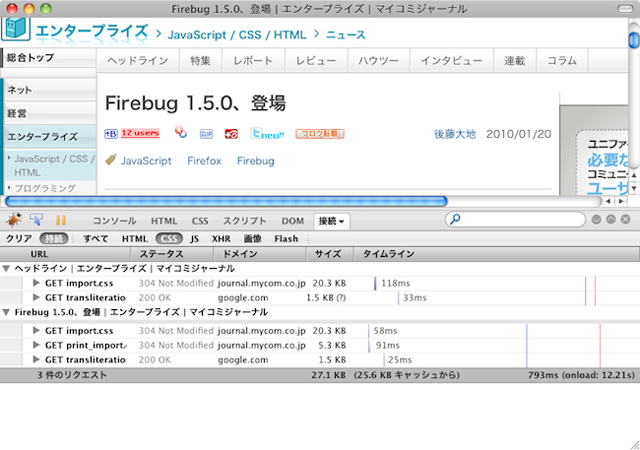Open the JavaScript tag link

(x=146, y=161)
